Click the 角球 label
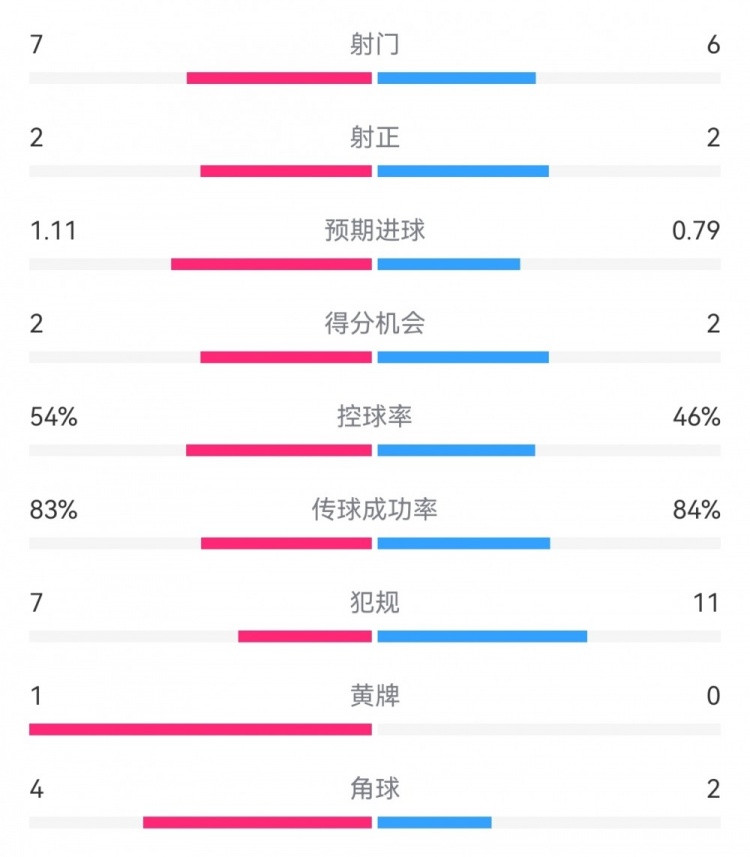750x857 pixels. (374, 789)
